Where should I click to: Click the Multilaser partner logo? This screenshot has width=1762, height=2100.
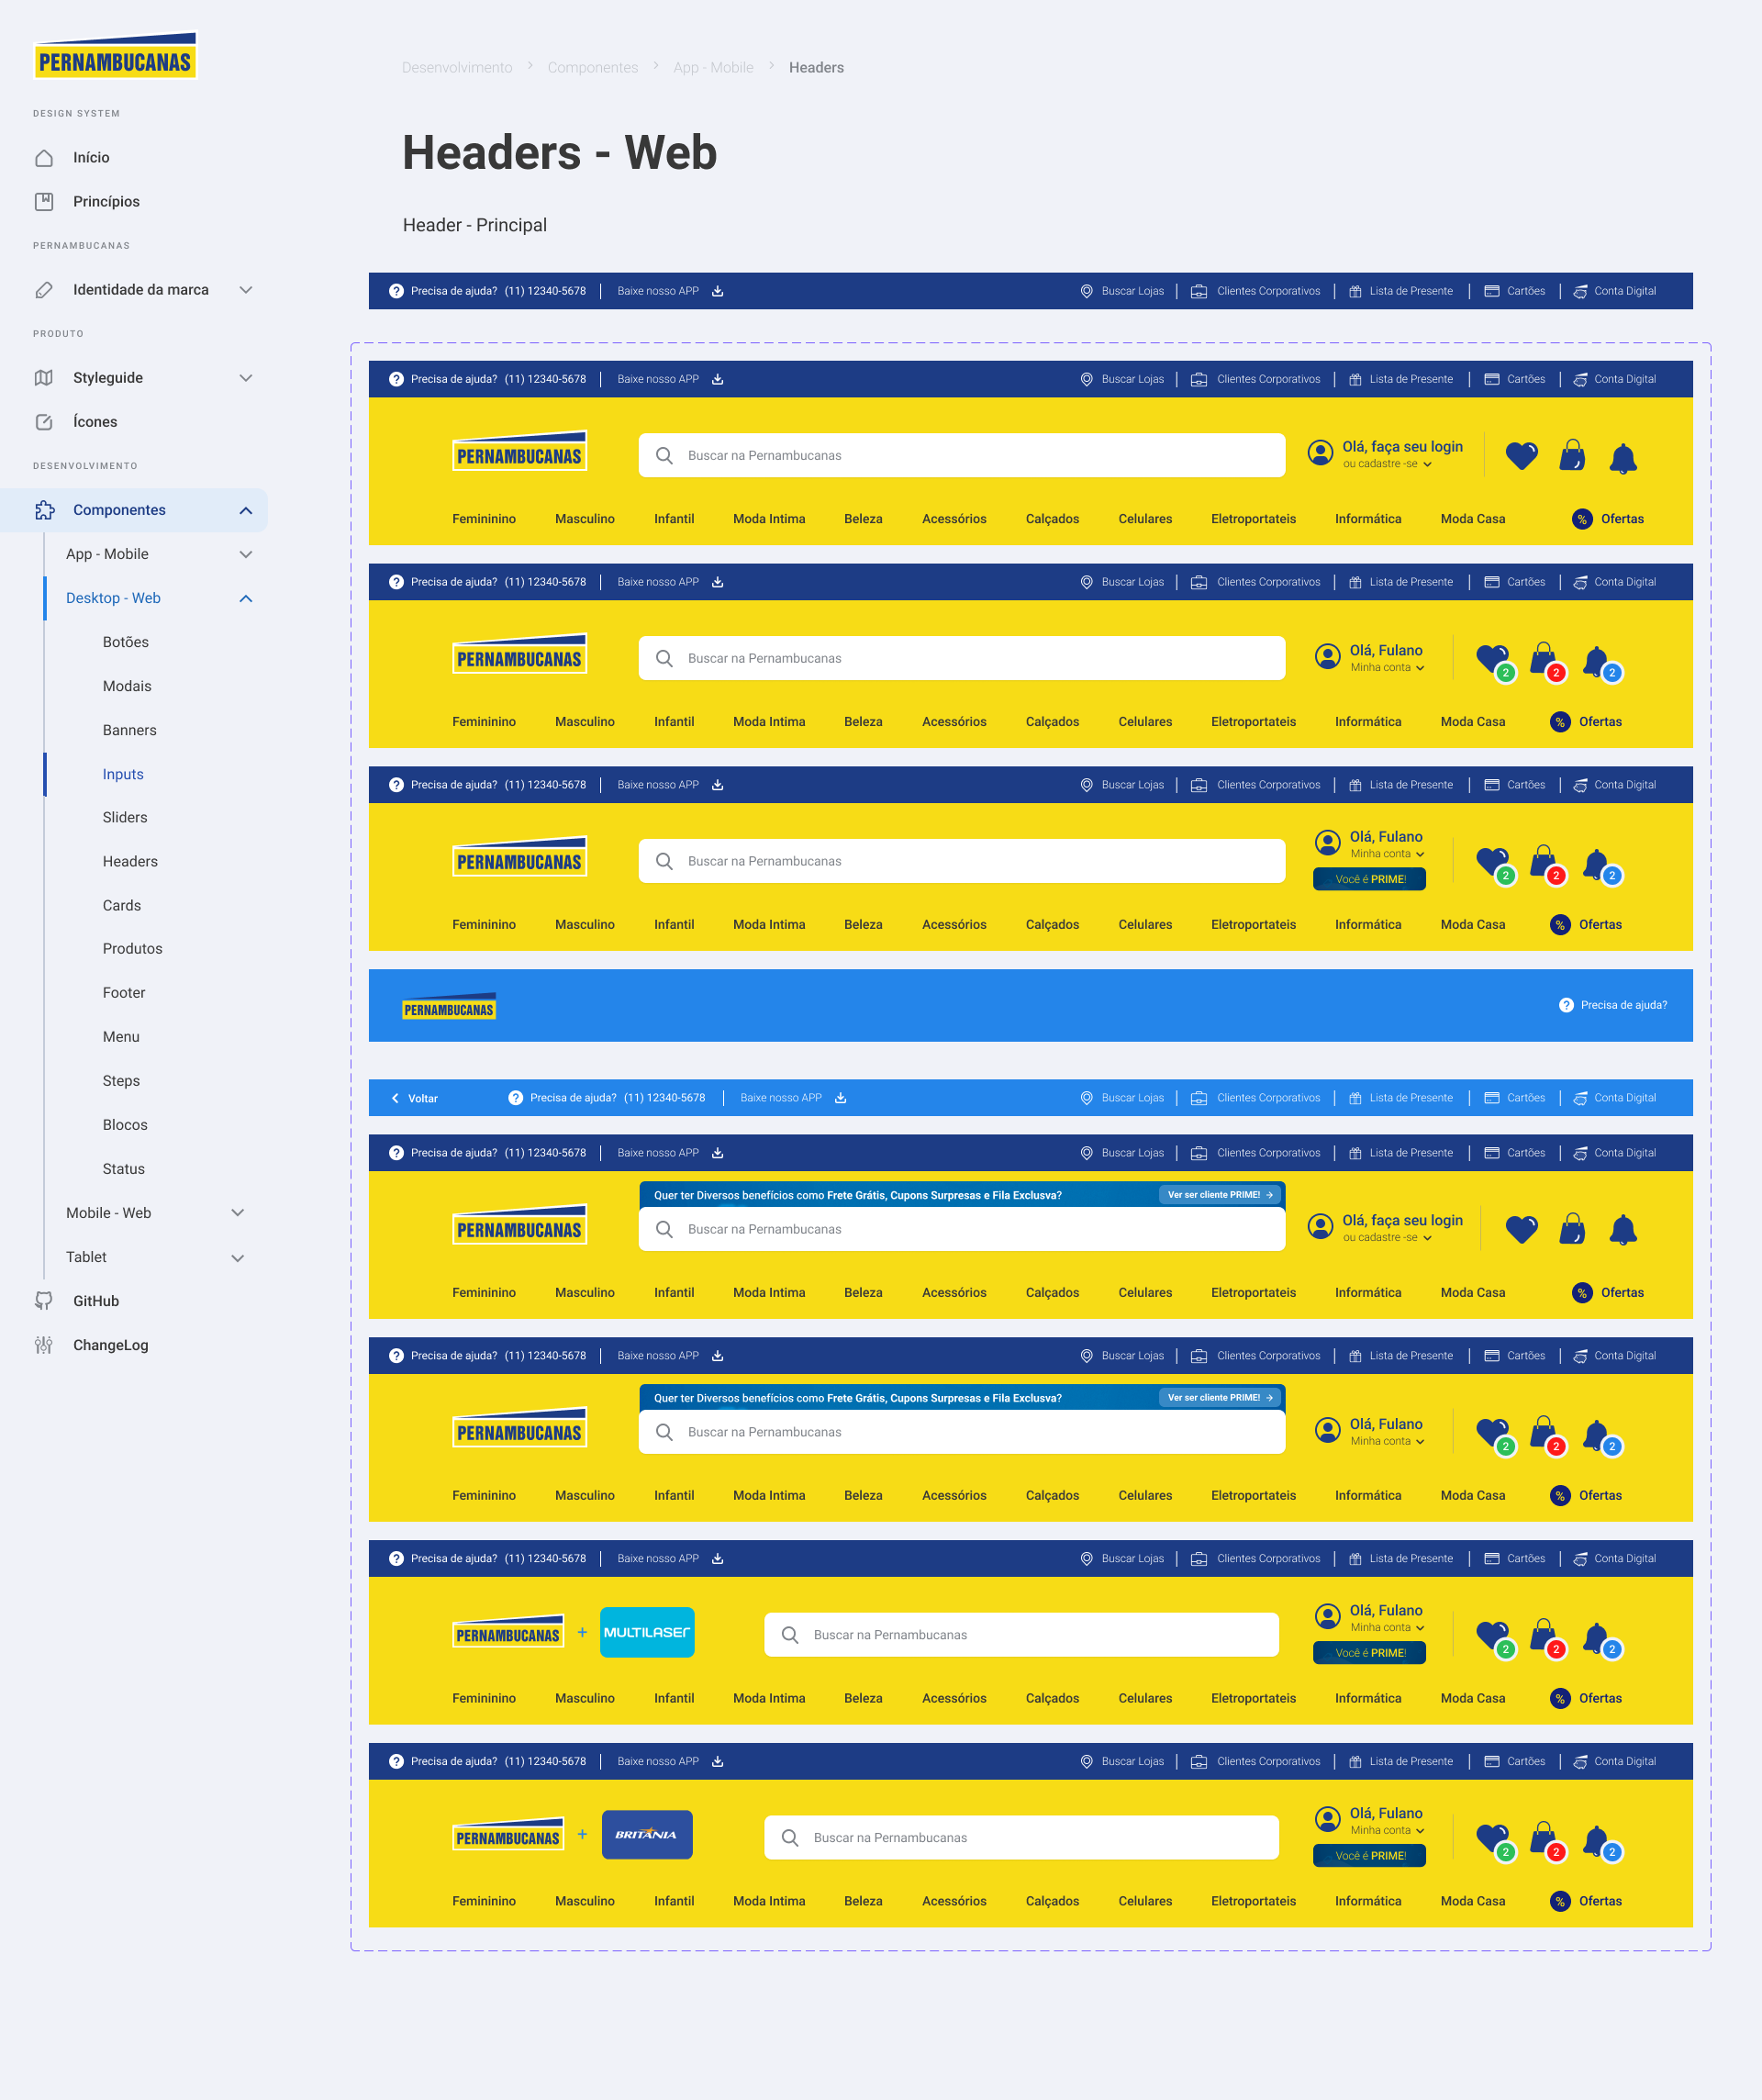(x=647, y=1632)
